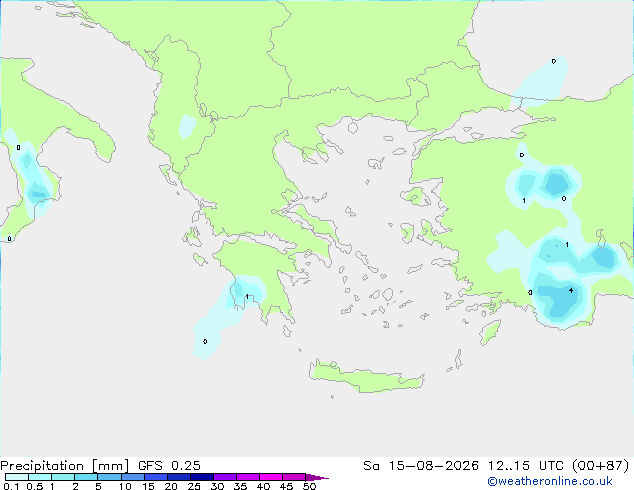Click the '4' rainfall value over southwest Turkey
Viewport: 634px width, 490px height.
(571, 290)
